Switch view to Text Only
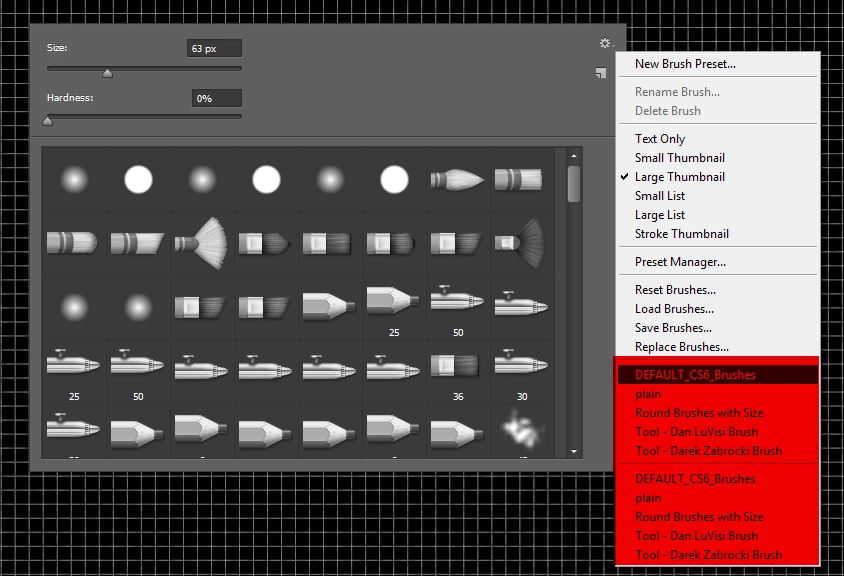 (x=660, y=139)
